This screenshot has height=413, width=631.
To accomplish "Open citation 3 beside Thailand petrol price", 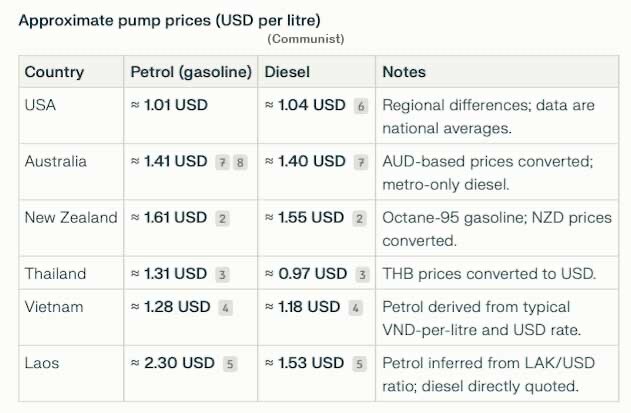I will point(222,275).
